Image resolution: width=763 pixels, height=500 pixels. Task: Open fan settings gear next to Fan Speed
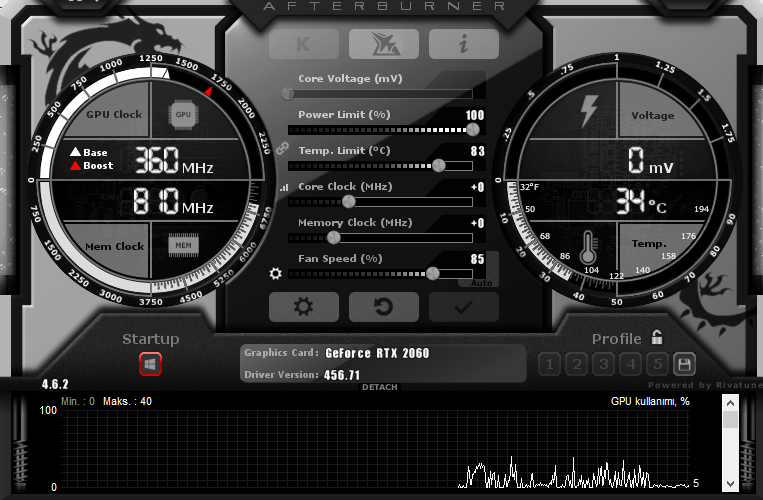tap(275, 273)
